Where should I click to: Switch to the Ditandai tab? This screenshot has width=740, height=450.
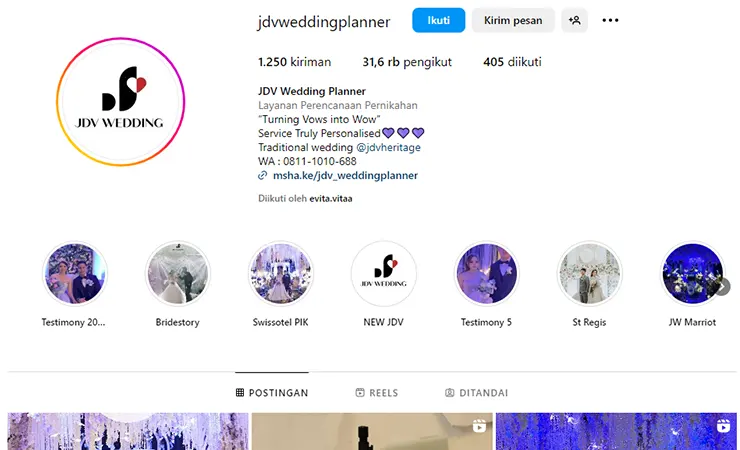(x=476, y=392)
